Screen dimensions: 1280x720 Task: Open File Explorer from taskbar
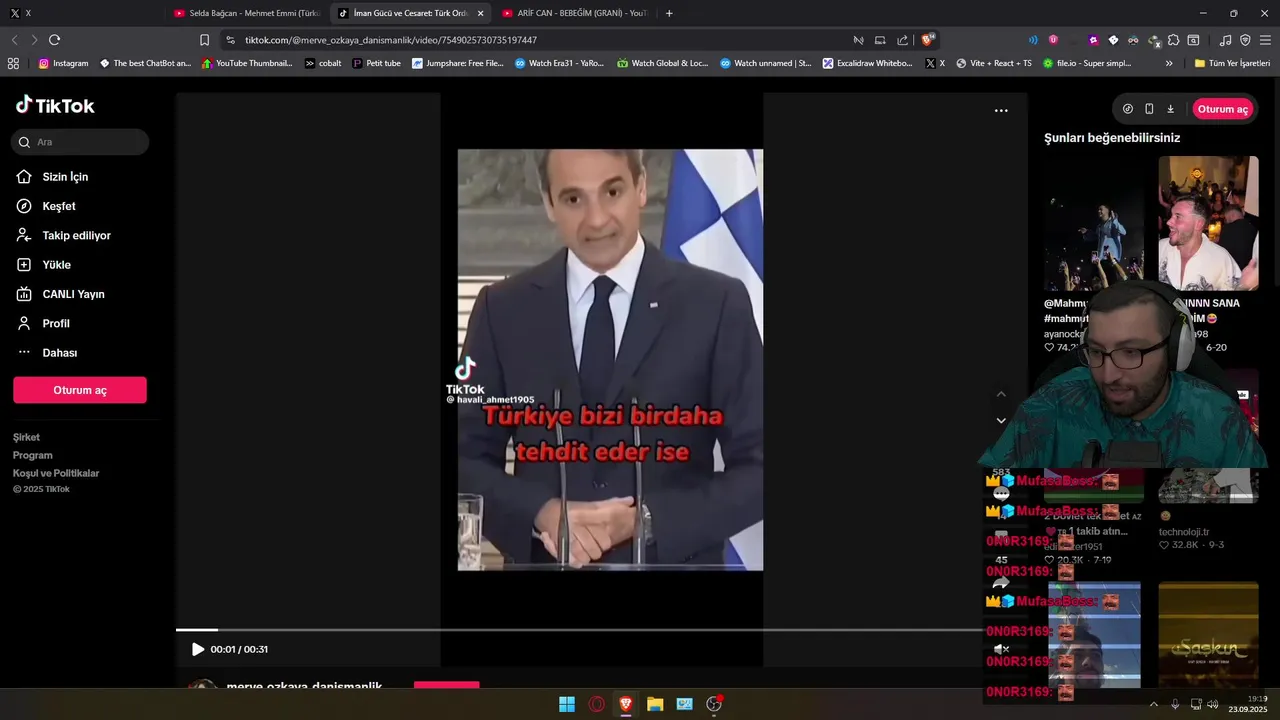pyautogui.click(x=655, y=704)
